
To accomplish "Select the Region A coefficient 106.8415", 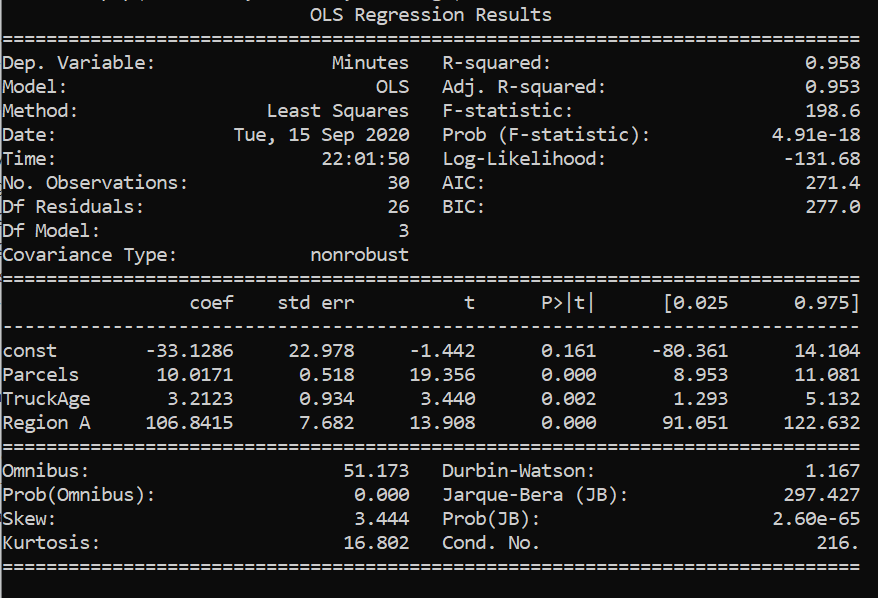I will coord(190,423).
